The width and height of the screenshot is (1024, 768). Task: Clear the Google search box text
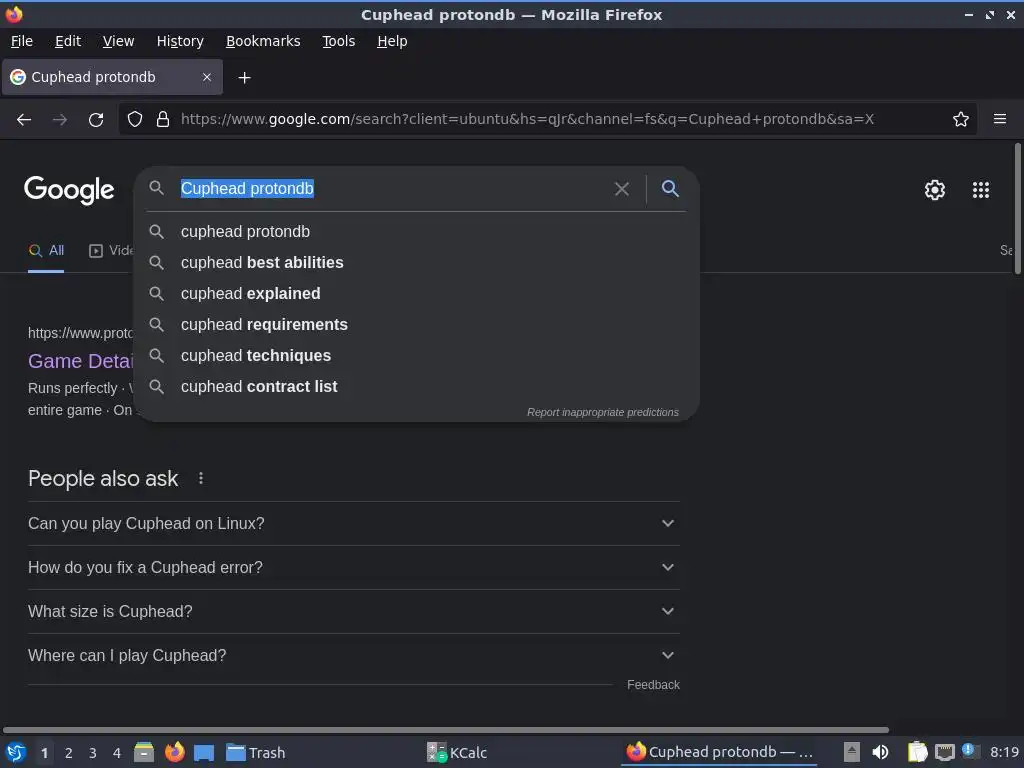tap(622, 189)
